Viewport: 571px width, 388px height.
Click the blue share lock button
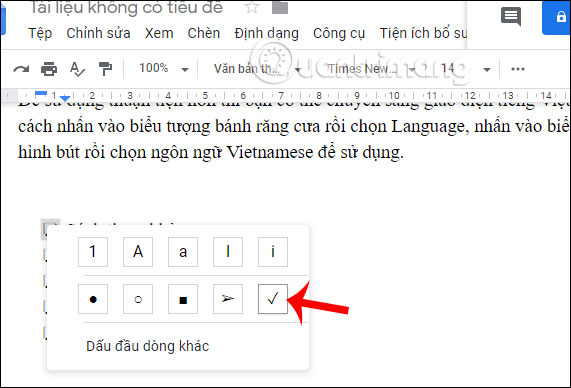[x=556, y=17]
